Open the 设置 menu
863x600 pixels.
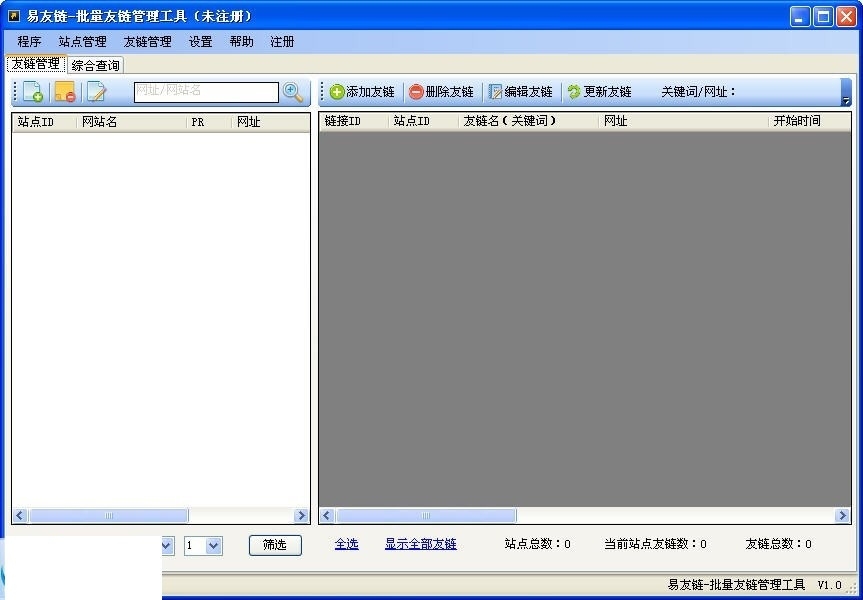coord(200,42)
